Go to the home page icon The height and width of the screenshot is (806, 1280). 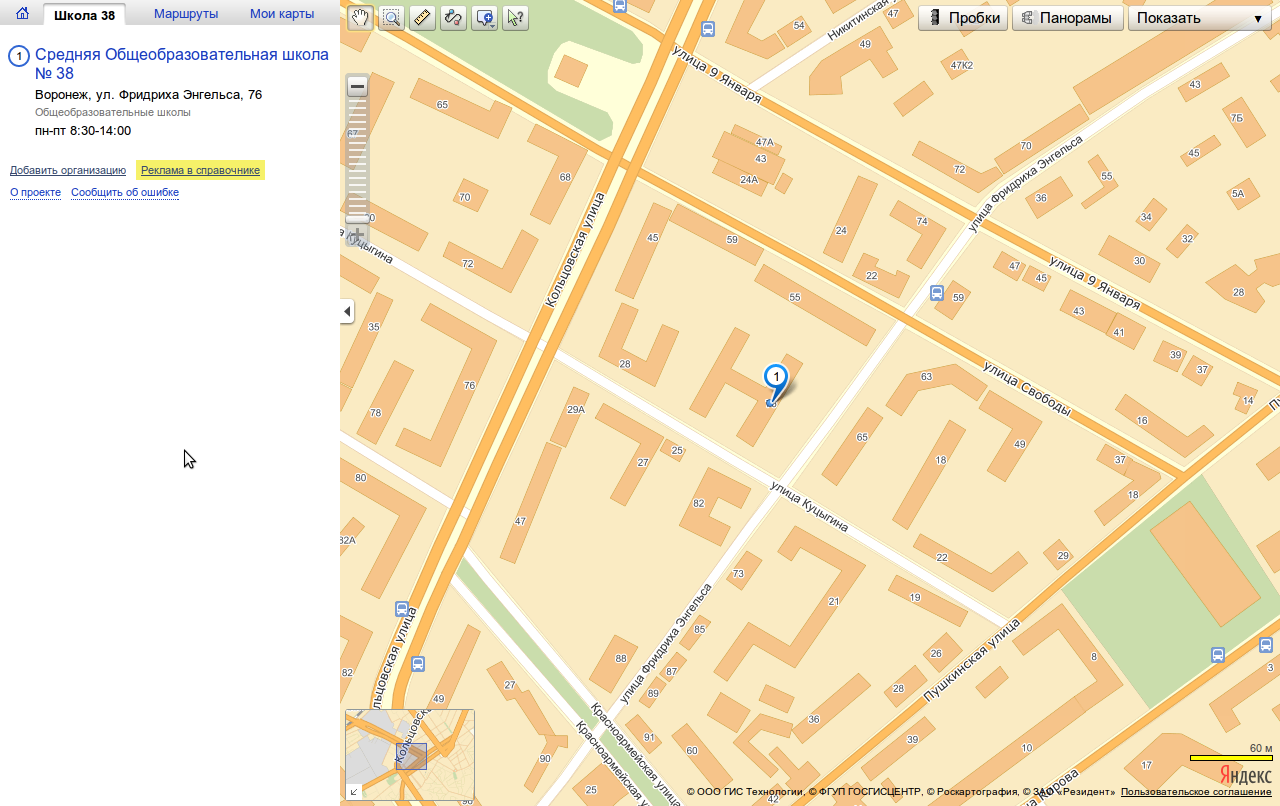pos(22,14)
